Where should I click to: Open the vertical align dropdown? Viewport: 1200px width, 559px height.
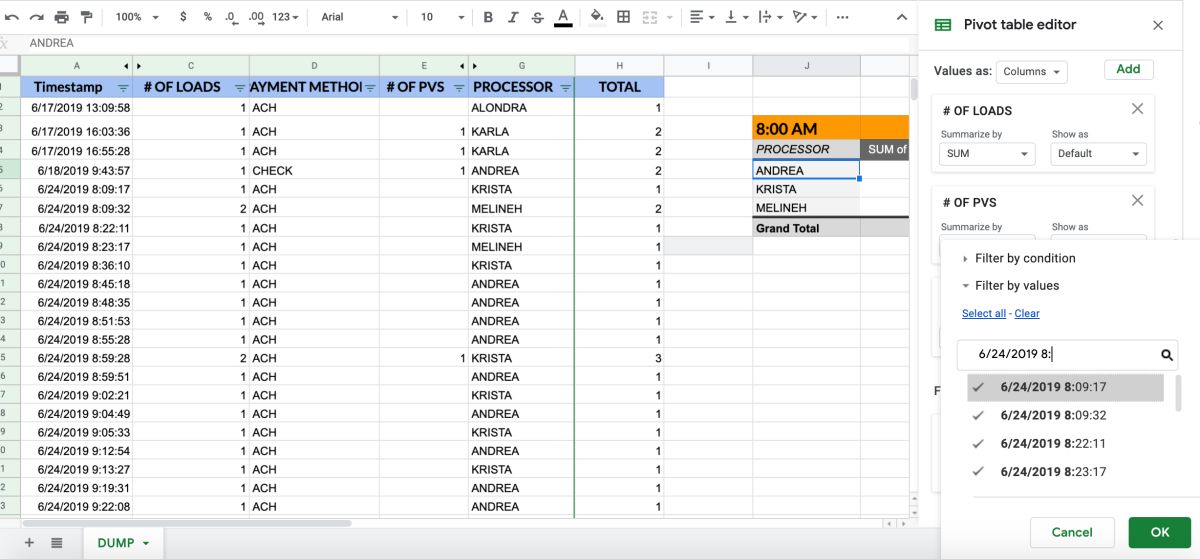[x=736, y=17]
